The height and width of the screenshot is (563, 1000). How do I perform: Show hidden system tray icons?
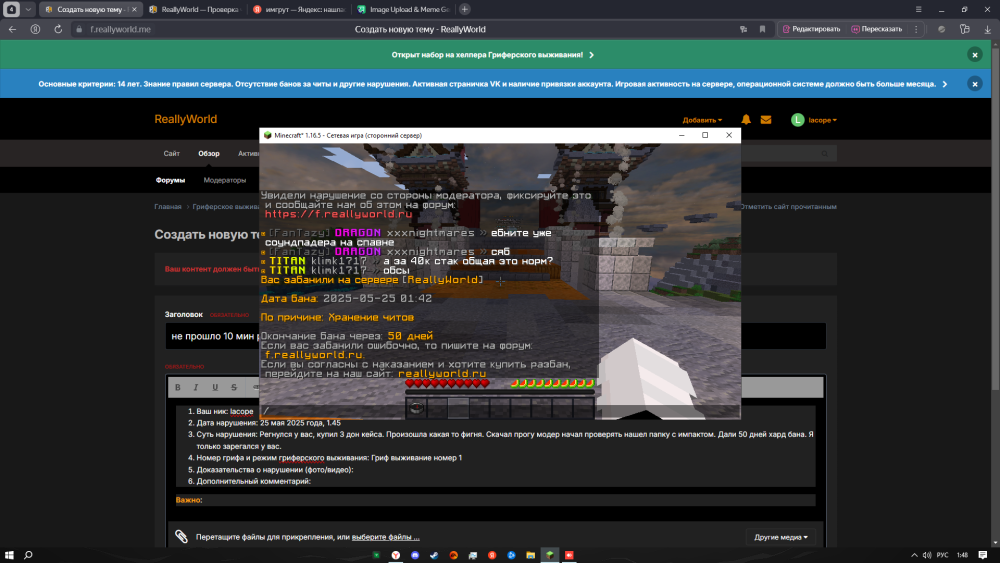[914, 555]
